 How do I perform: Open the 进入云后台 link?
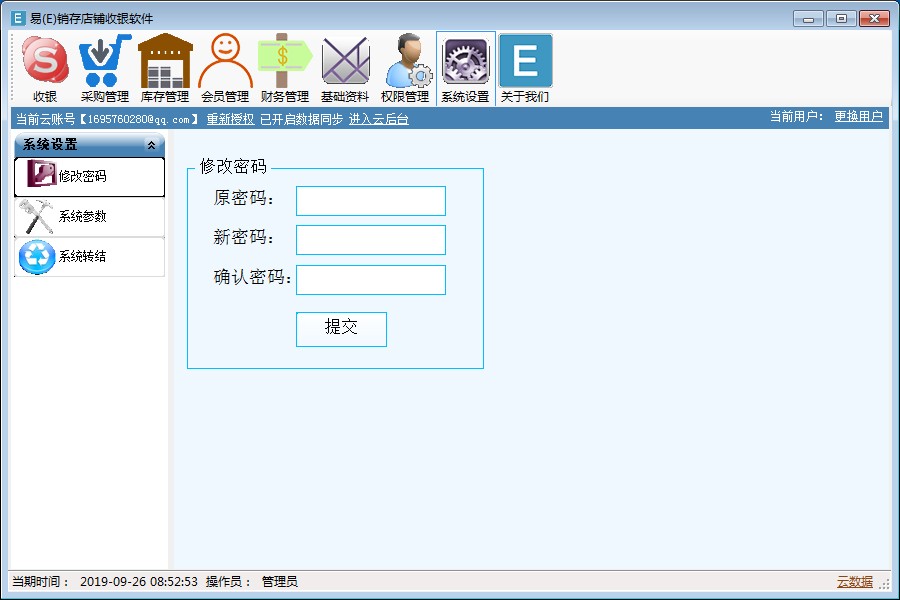[x=379, y=119]
